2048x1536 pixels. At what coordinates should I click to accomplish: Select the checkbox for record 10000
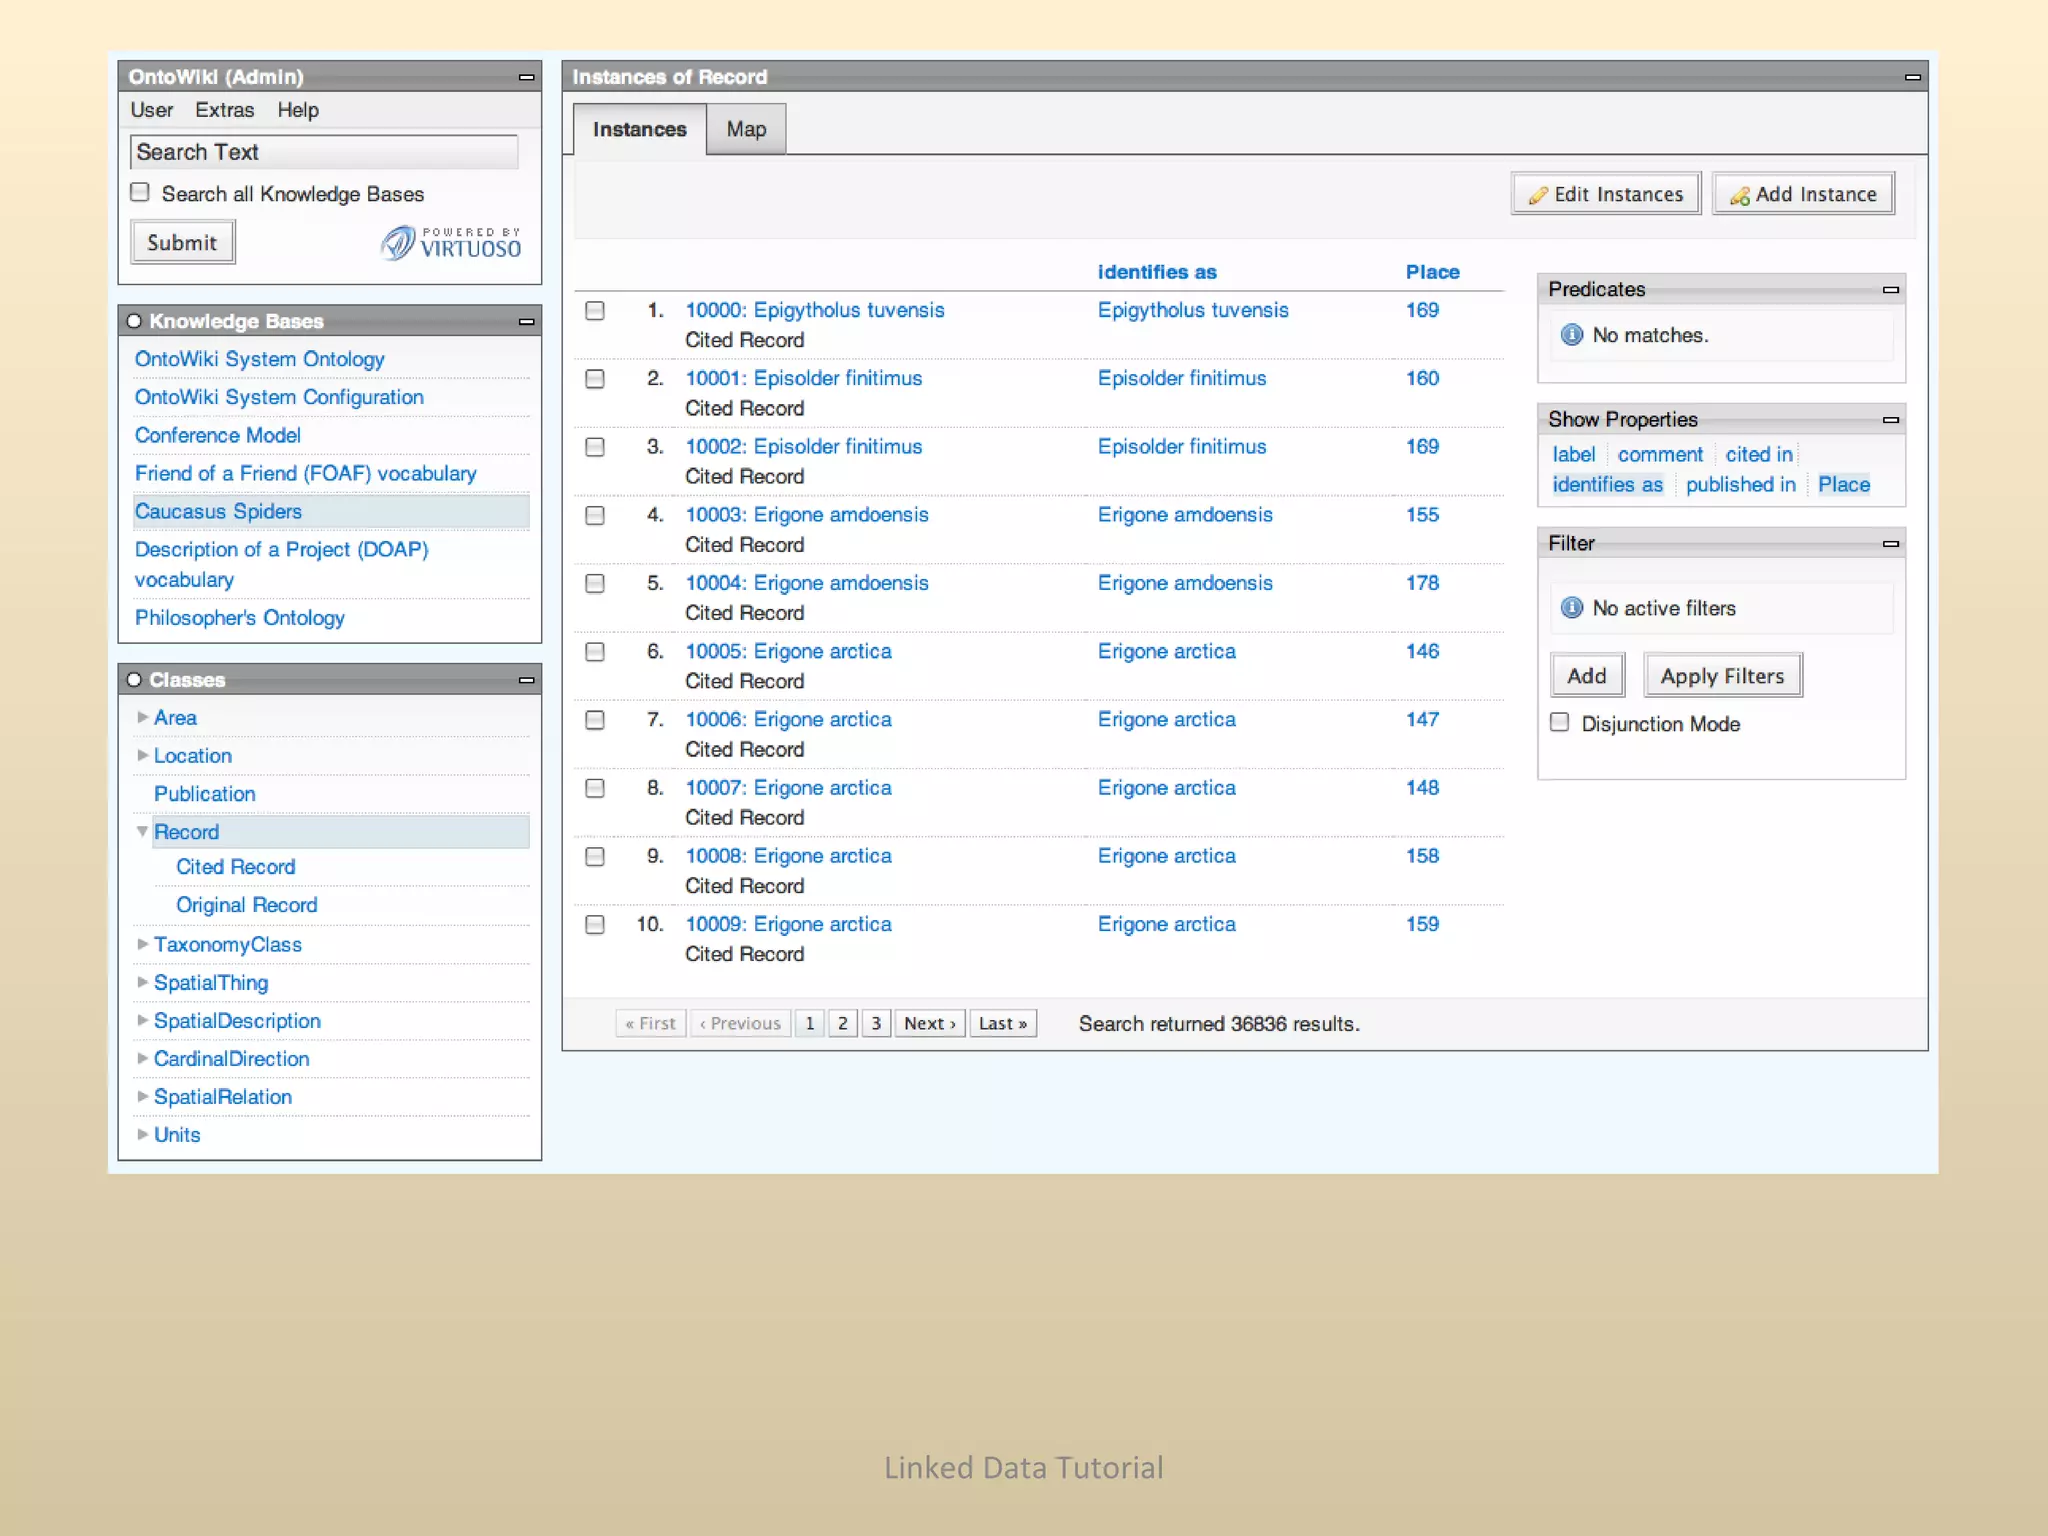coord(595,311)
